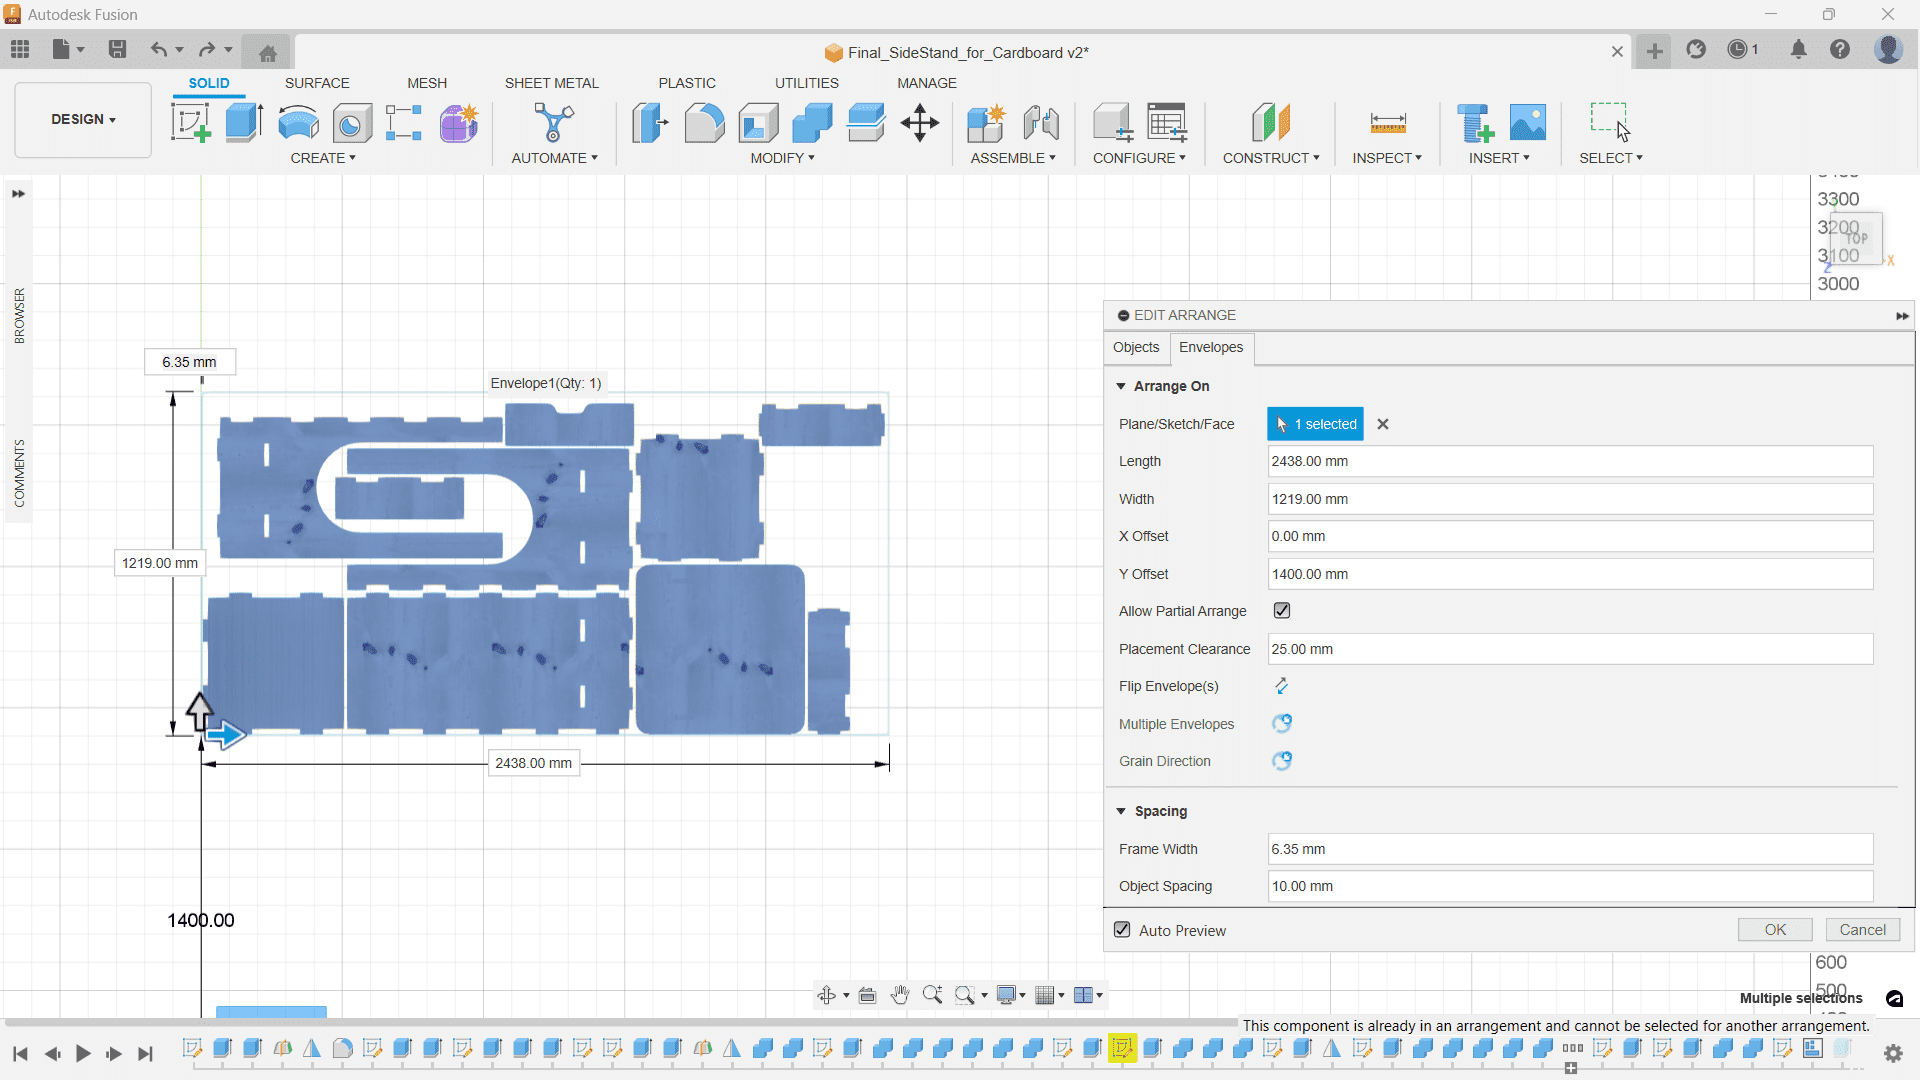
Task: Switch to the PLASTIC tab
Action: (687, 83)
